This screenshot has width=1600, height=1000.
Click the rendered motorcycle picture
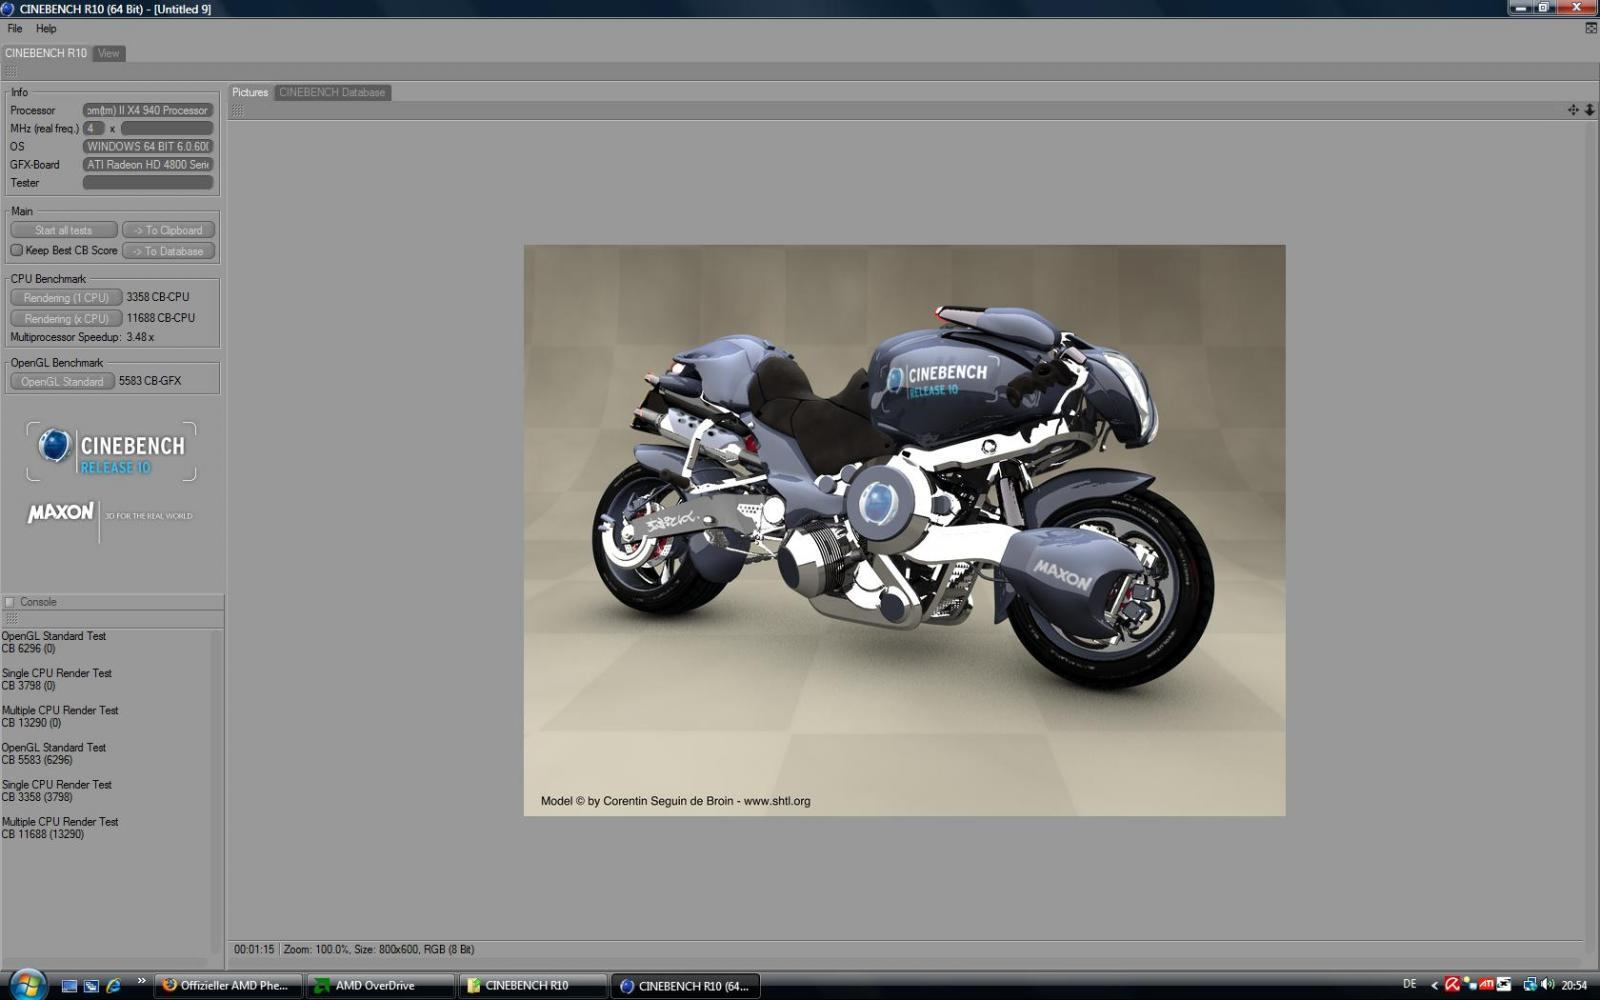[904, 530]
